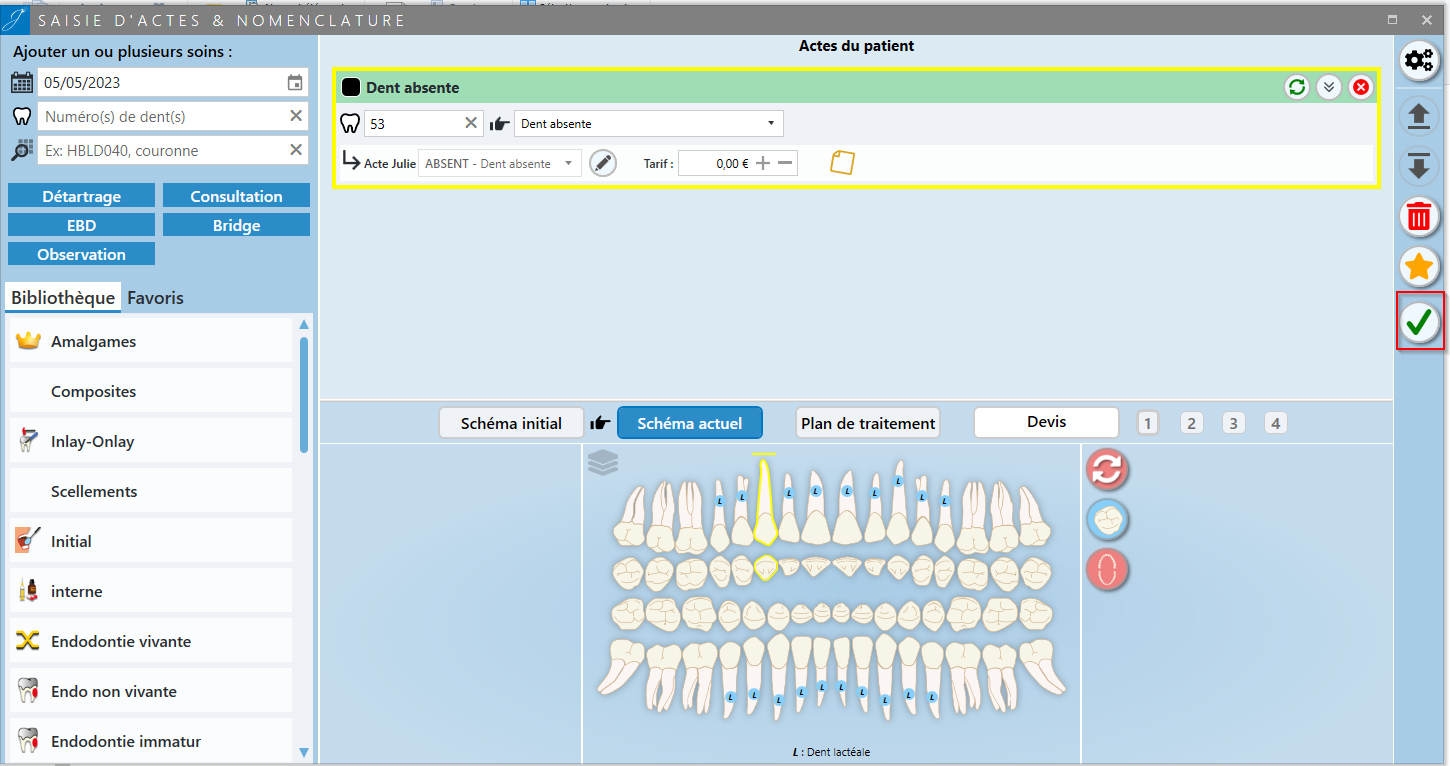Screen dimensions: 1450x766
Task: Remove Dent absente act with red X
Action: tap(1361, 87)
